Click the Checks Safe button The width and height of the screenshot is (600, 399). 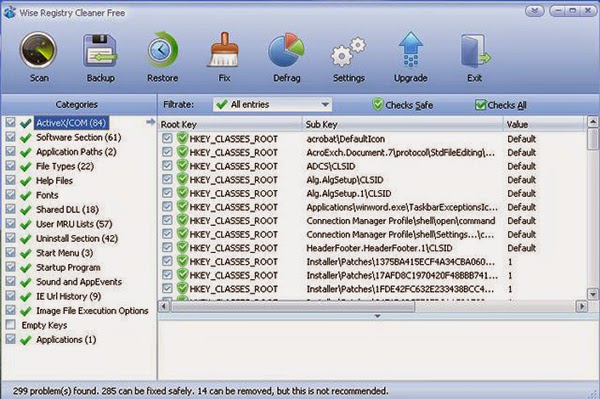tap(403, 105)
